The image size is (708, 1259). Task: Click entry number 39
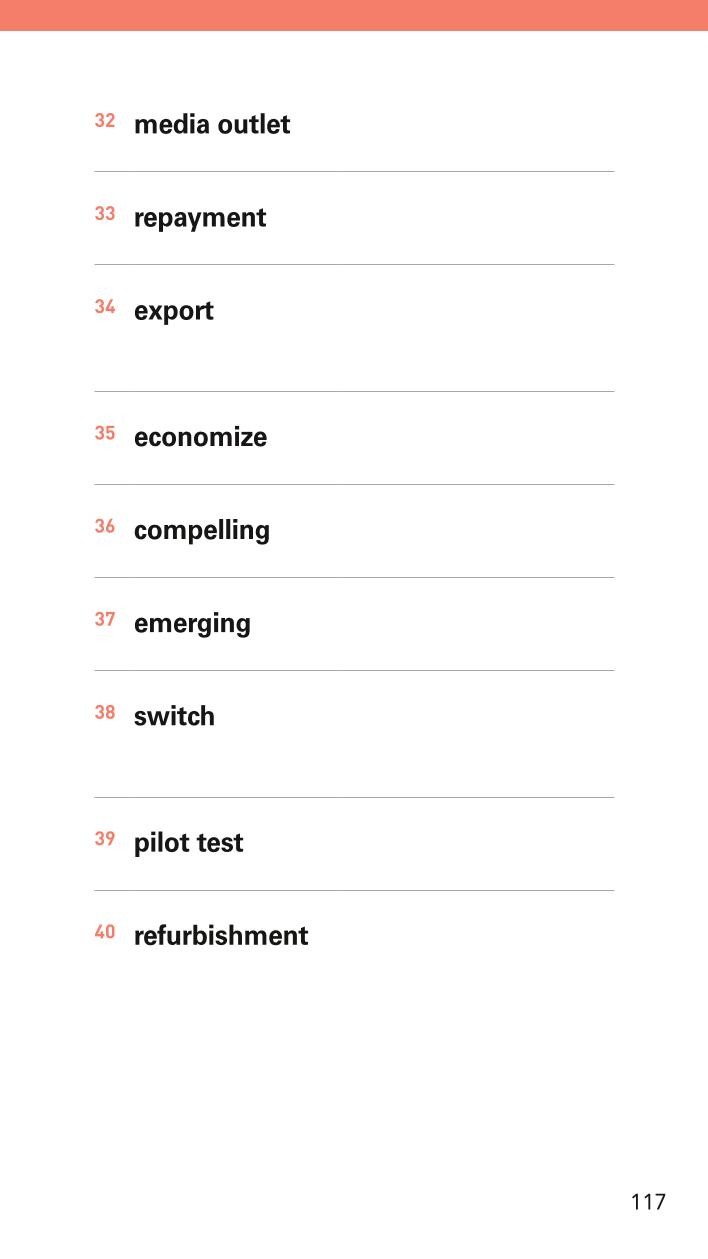click(105, 839)
